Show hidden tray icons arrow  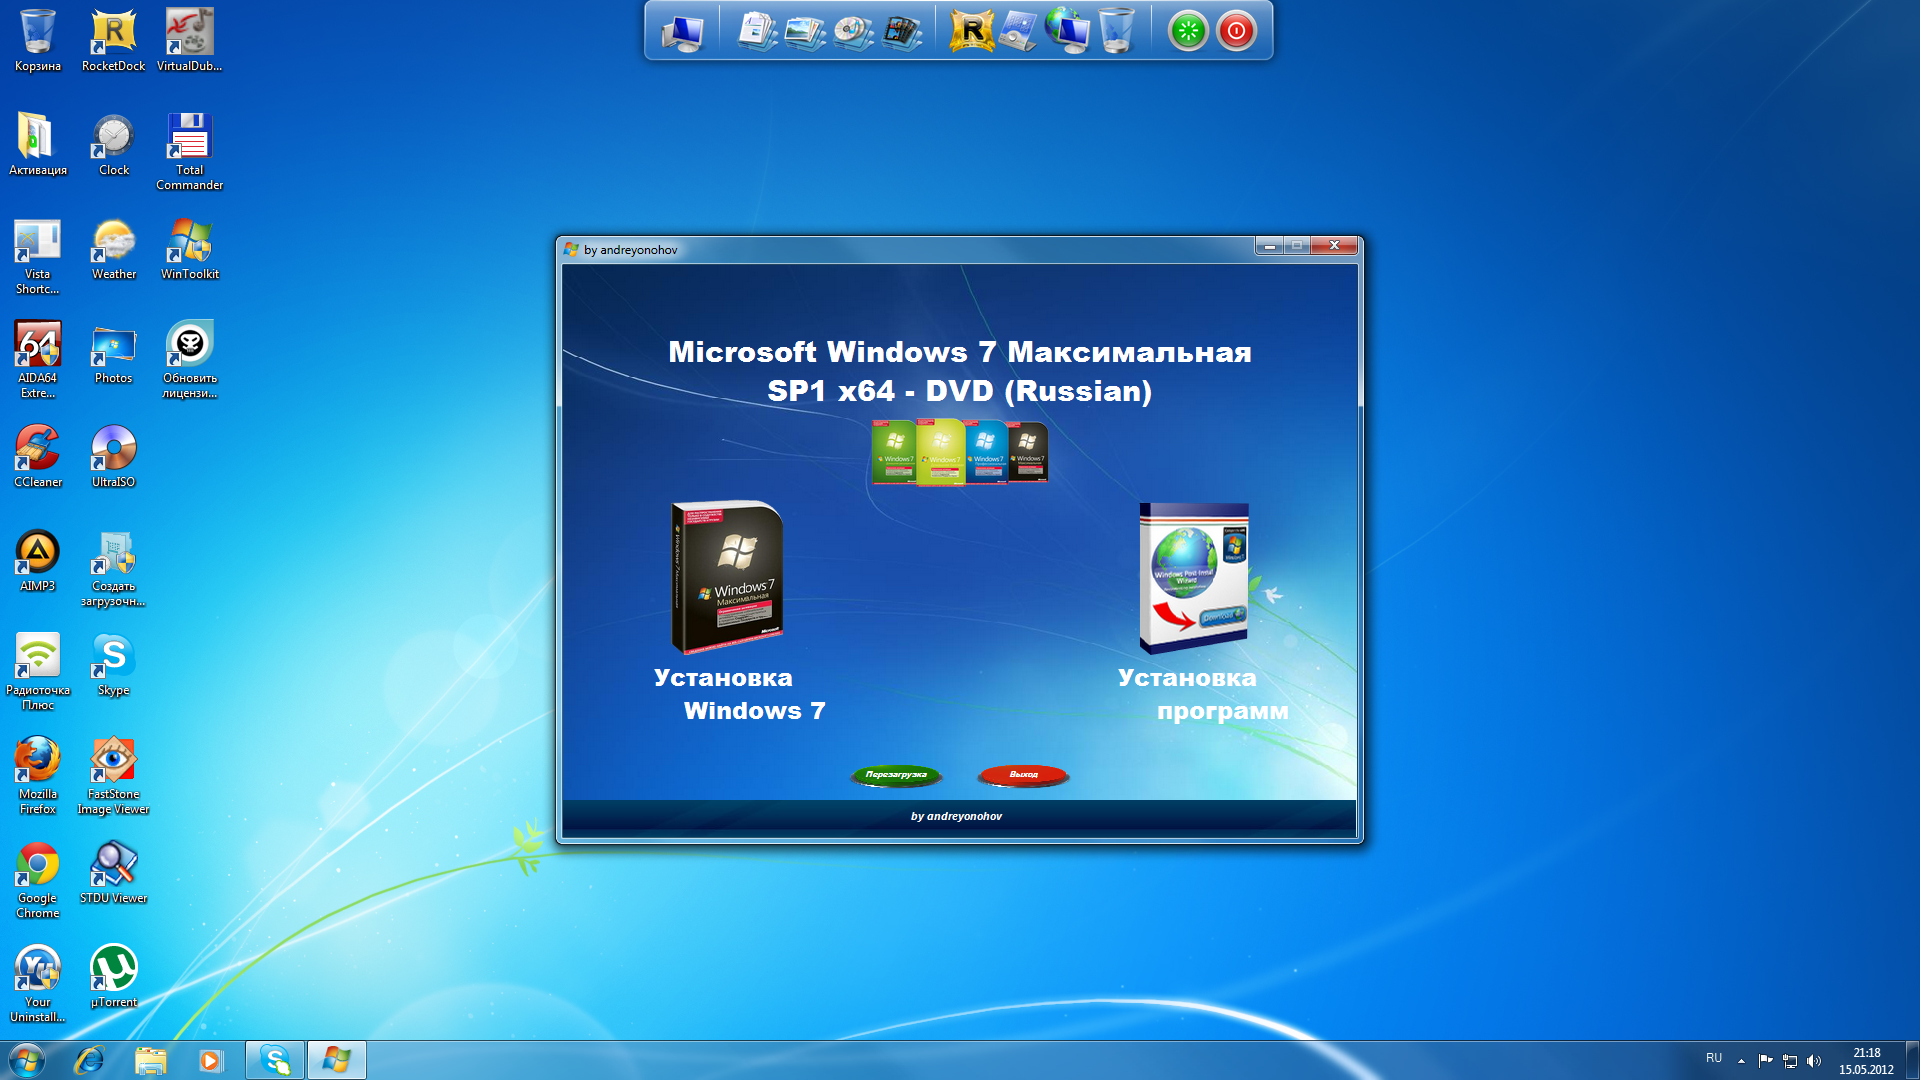(x=1741, y=1061)
